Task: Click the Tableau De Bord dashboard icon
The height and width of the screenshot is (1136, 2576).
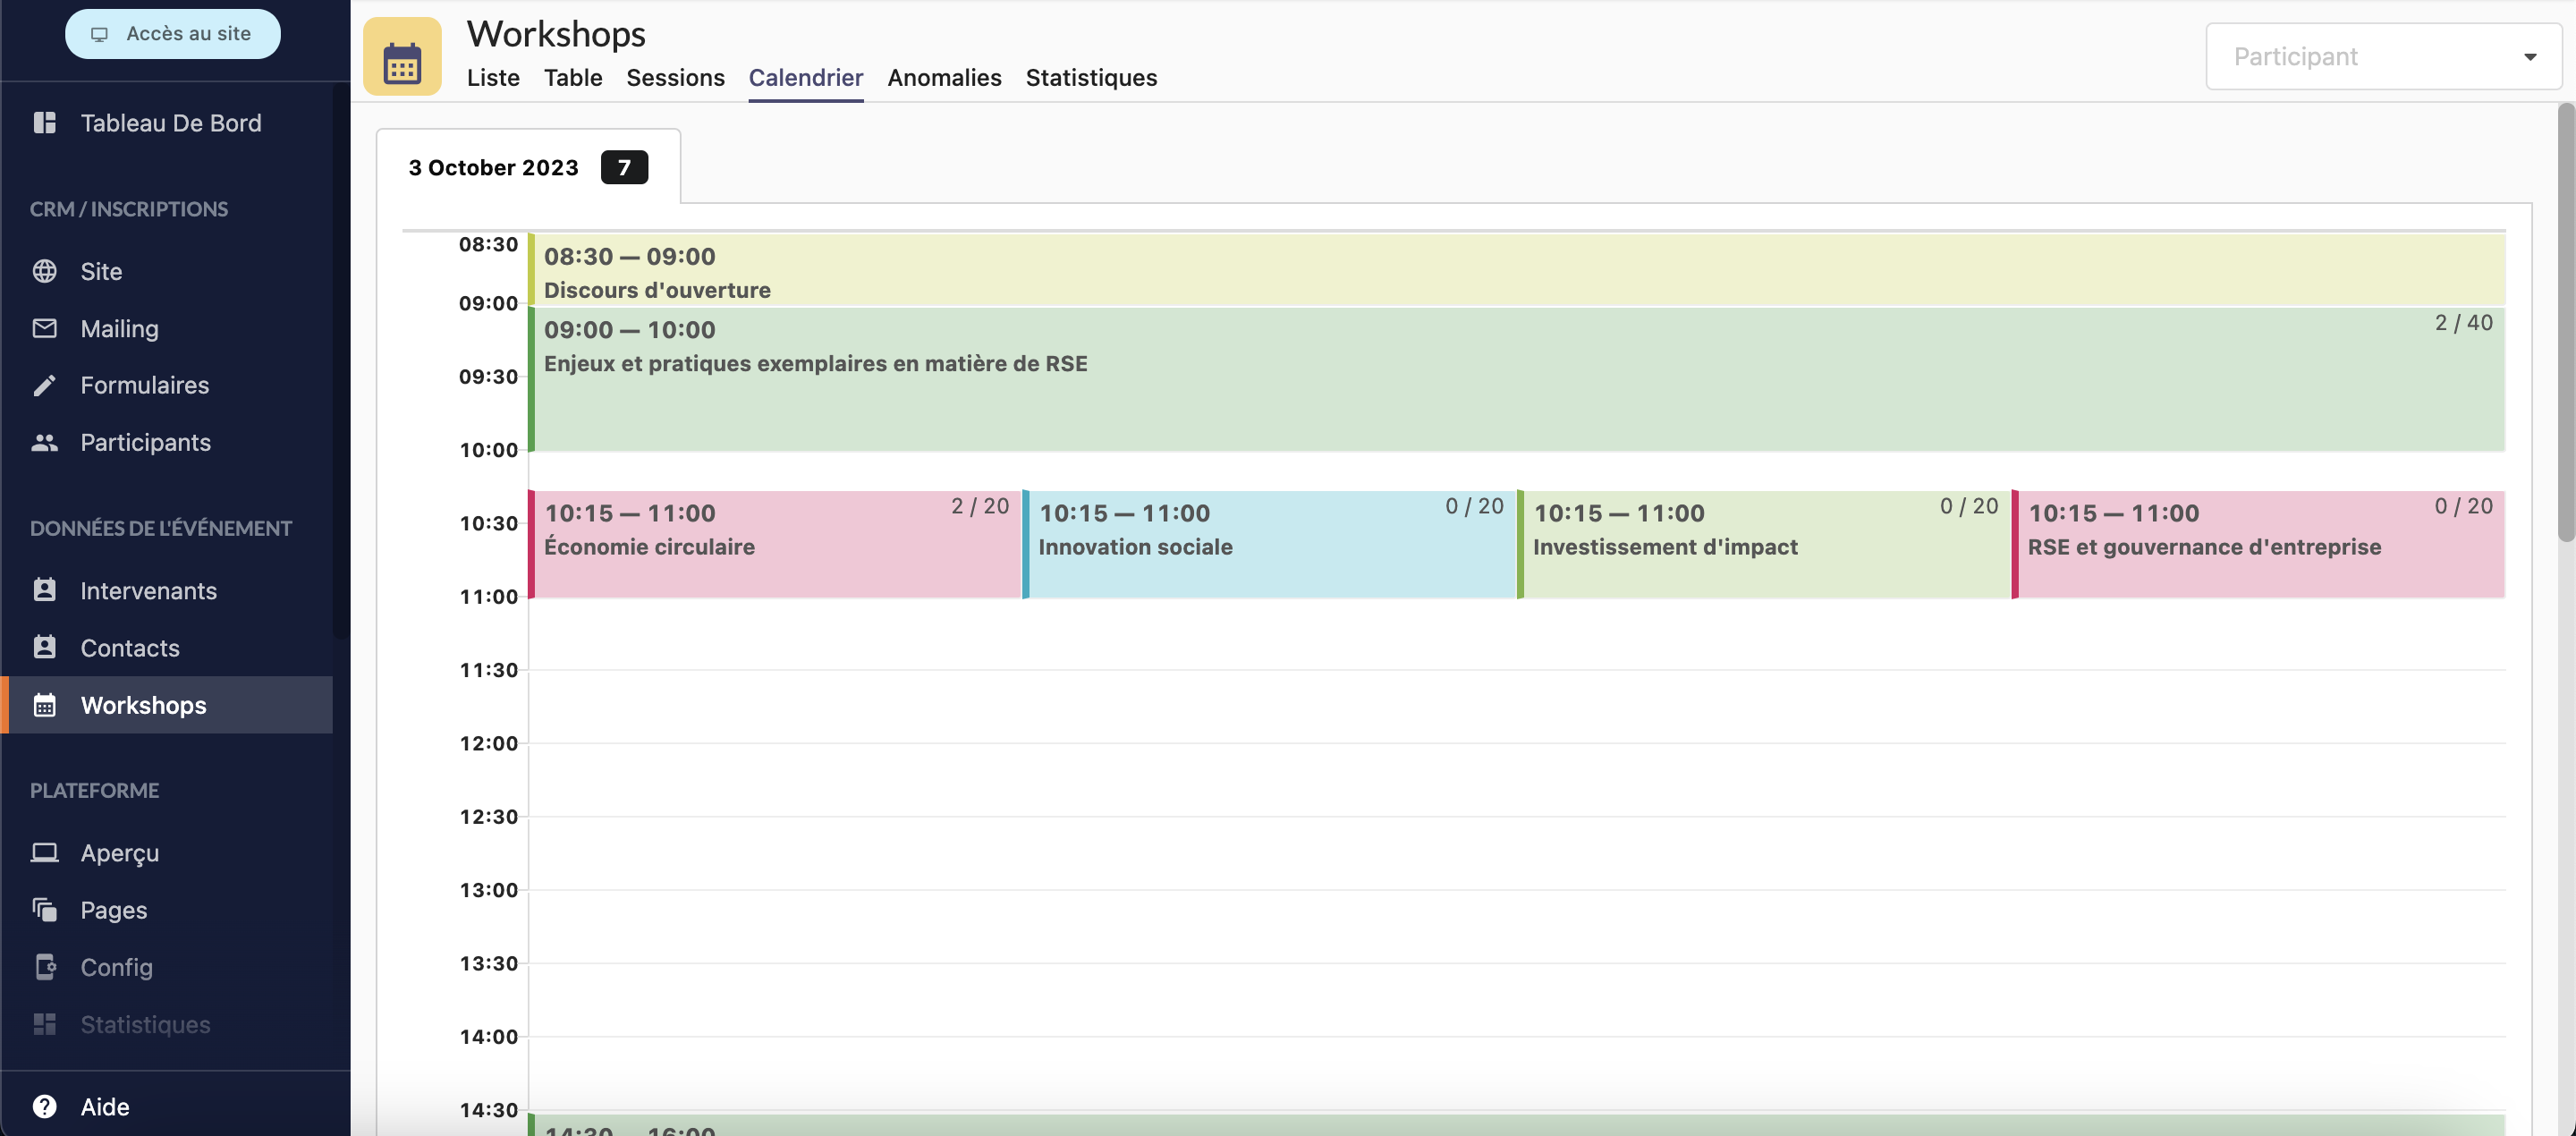Action: 44,122
